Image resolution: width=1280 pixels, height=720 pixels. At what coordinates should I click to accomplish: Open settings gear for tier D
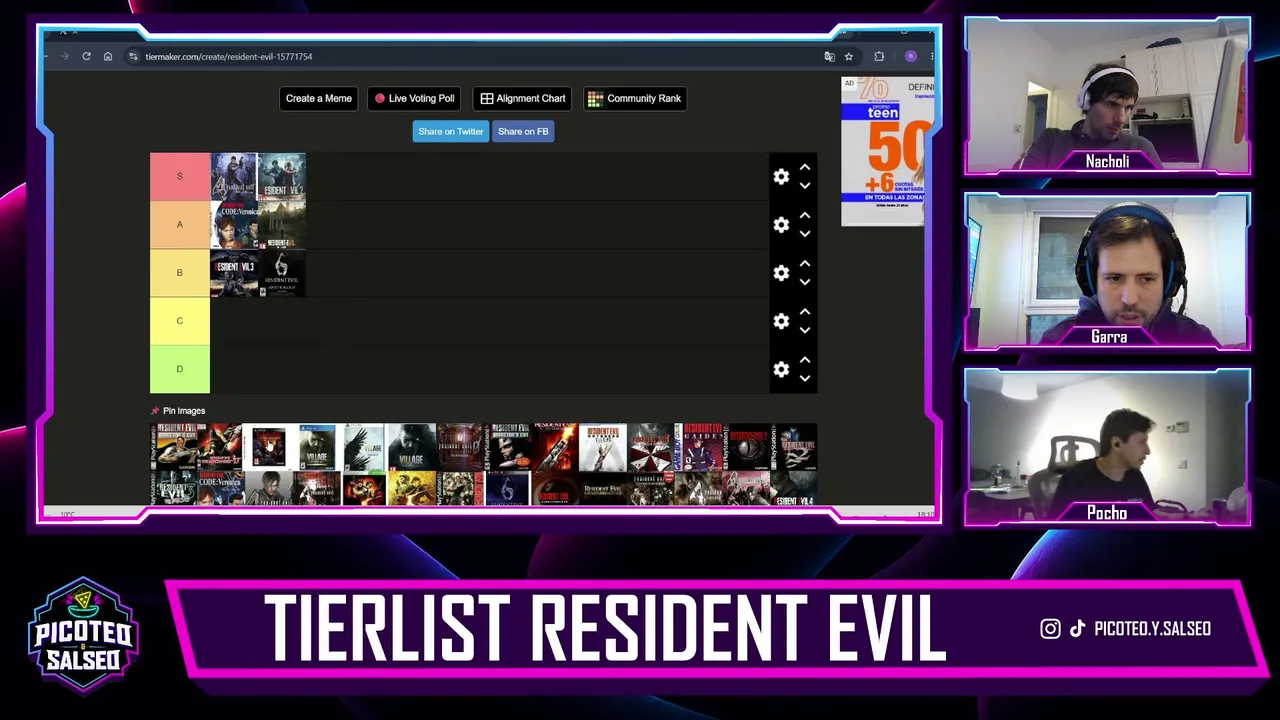point(781,369)
